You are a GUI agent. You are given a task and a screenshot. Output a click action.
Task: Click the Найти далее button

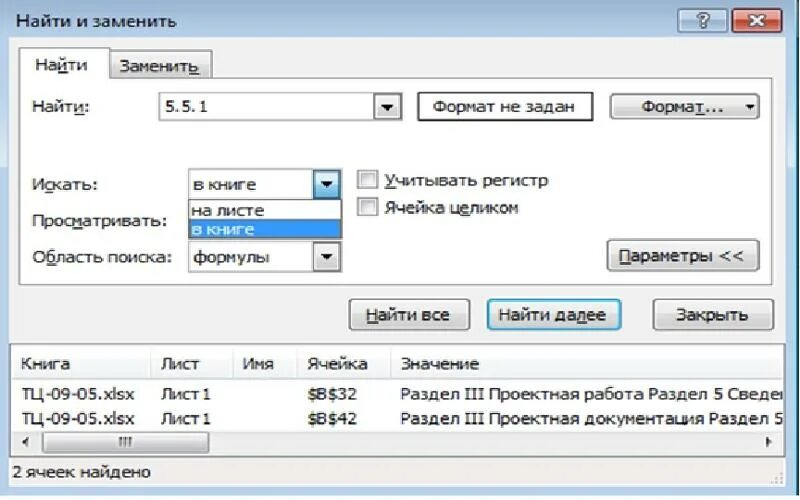[x=554, y=314]
